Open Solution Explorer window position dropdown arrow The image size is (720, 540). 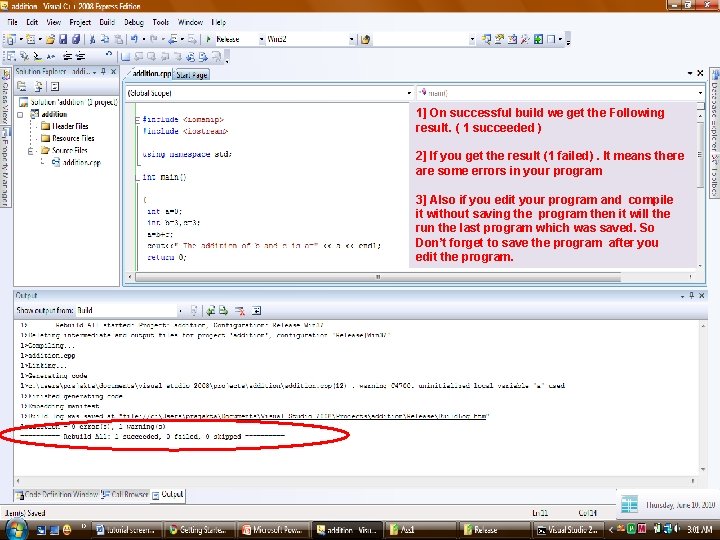click(95, 72)
